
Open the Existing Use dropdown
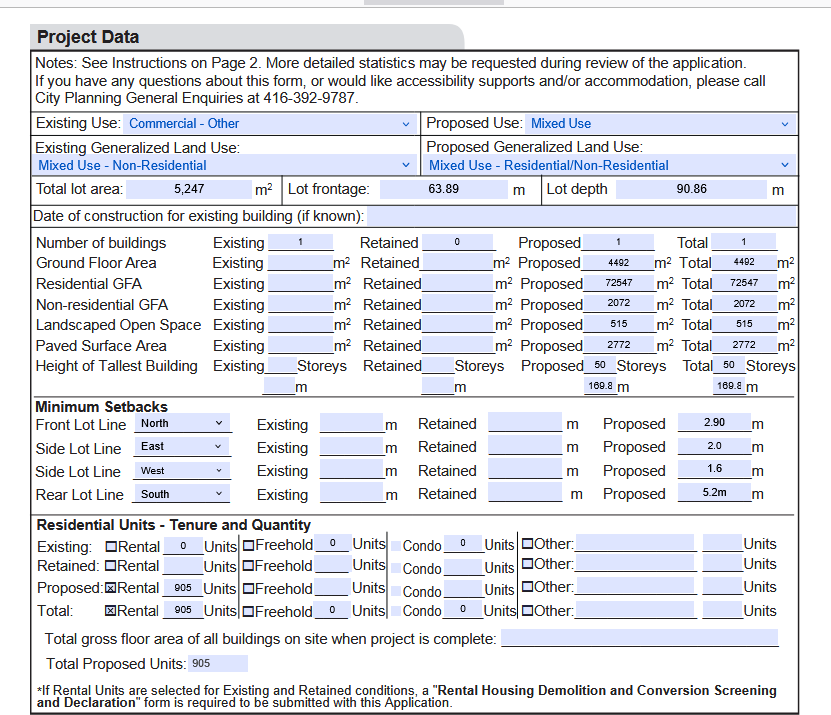[x=268, y=124]
